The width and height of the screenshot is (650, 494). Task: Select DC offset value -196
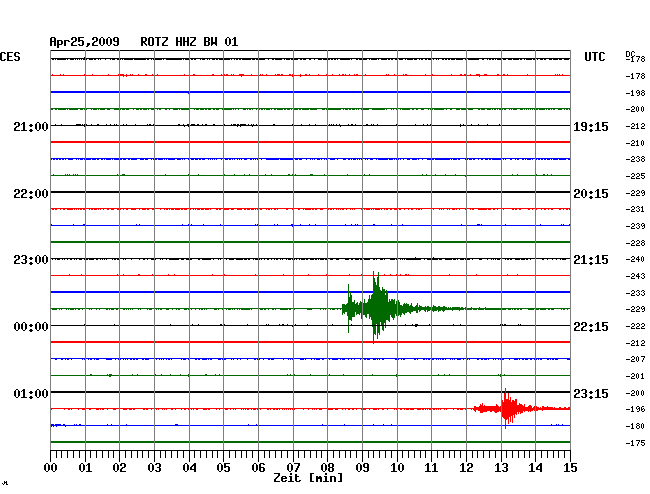pyautogui.click(x=635, y=409)
